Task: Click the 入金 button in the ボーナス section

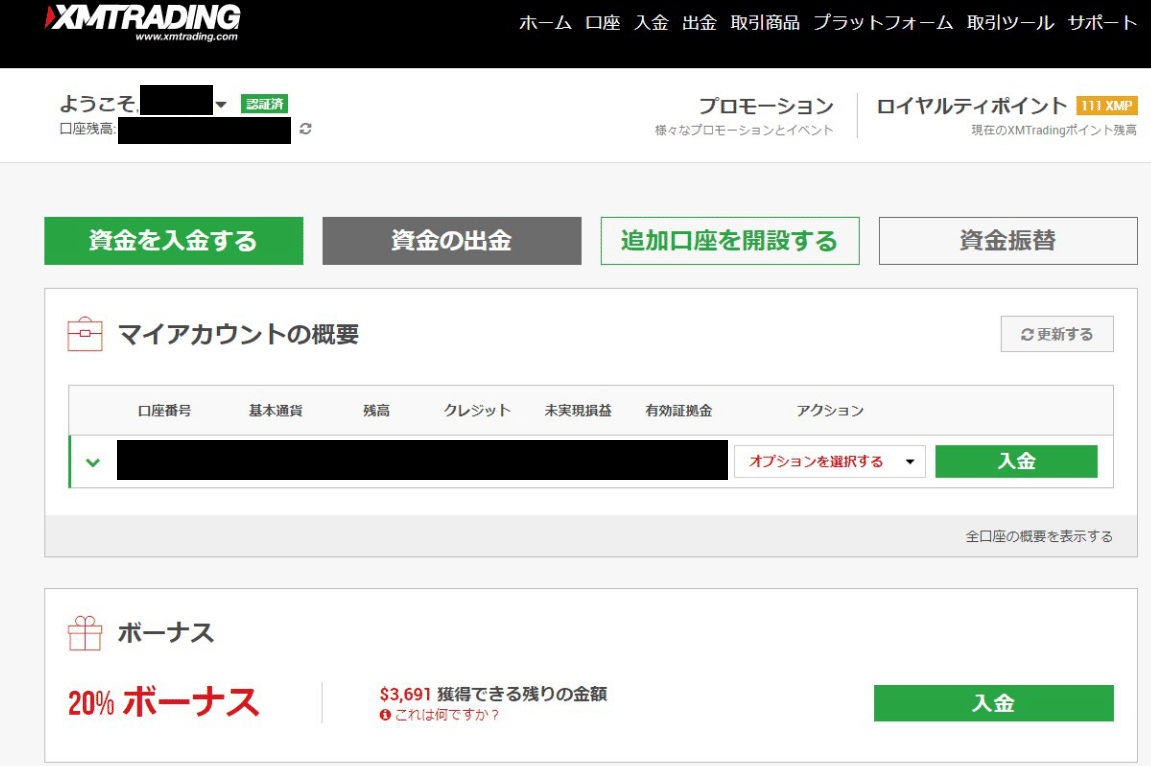Action: (993, 703)
